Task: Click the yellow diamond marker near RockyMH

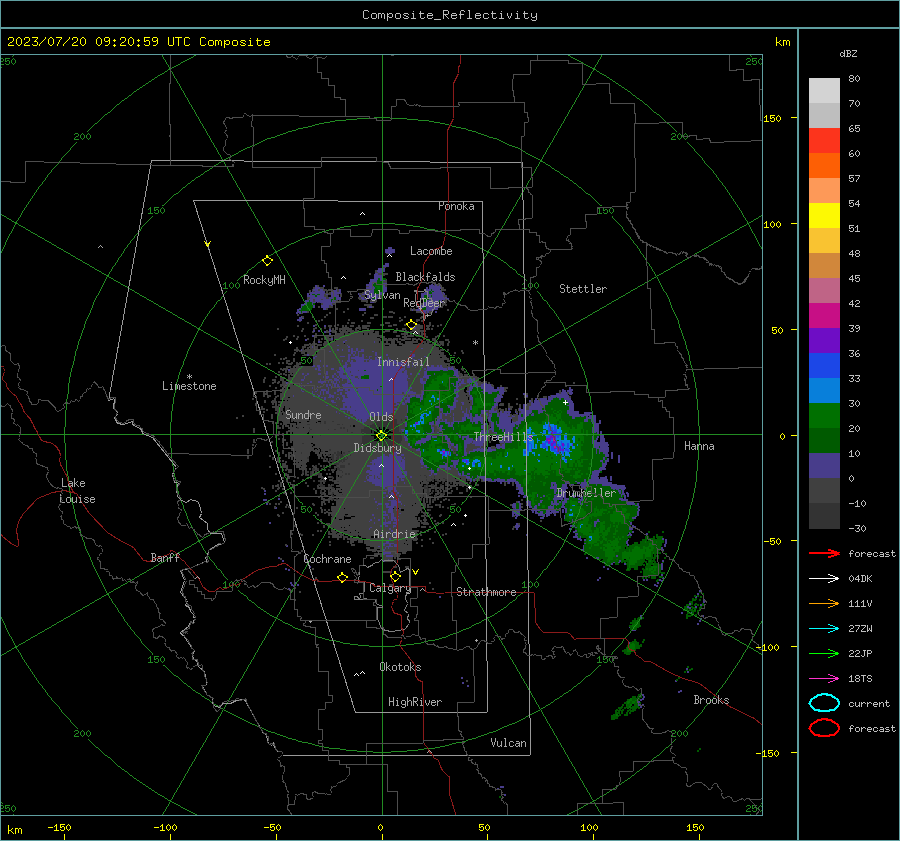Action: pyautogui.click(x=267, y=261)
